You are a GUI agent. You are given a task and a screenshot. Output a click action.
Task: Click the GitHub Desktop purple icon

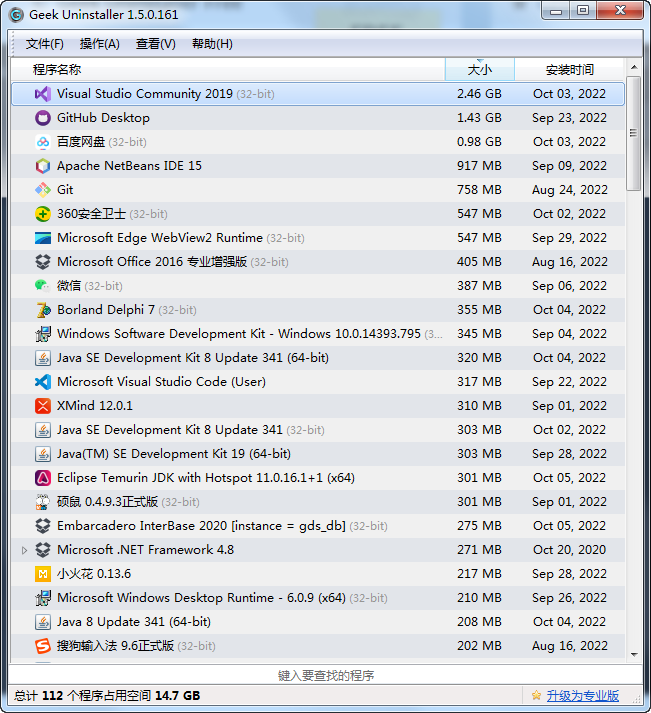pos(43,118)
